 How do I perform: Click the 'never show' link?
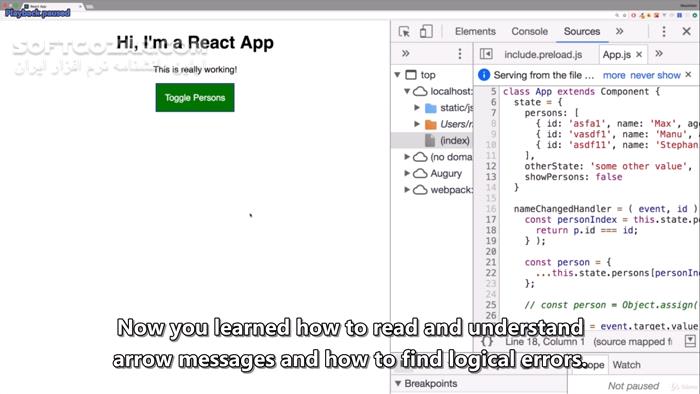pos(655,75)
